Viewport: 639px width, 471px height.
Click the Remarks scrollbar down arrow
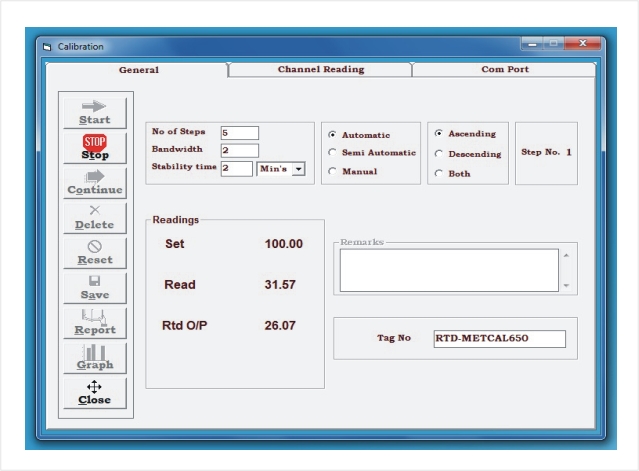click(566, 286)
